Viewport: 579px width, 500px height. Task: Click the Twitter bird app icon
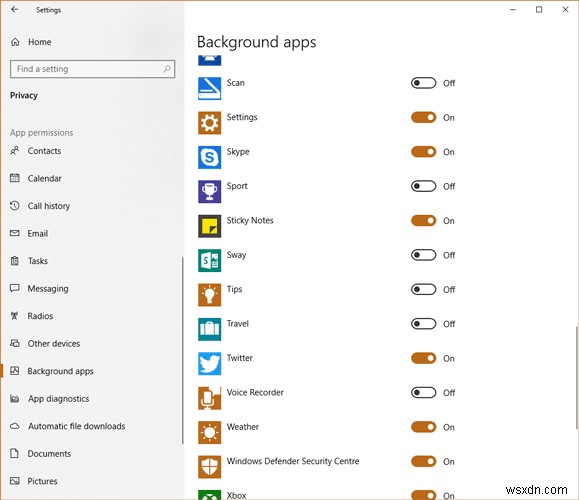(209, 363)
